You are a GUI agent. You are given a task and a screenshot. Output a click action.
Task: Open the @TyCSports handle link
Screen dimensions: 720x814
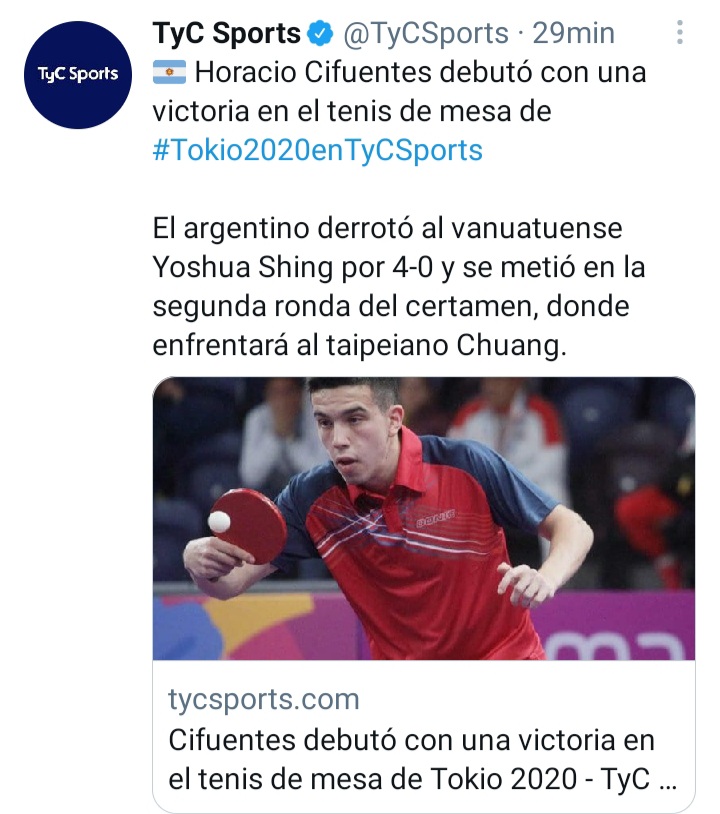coord(426,34)
